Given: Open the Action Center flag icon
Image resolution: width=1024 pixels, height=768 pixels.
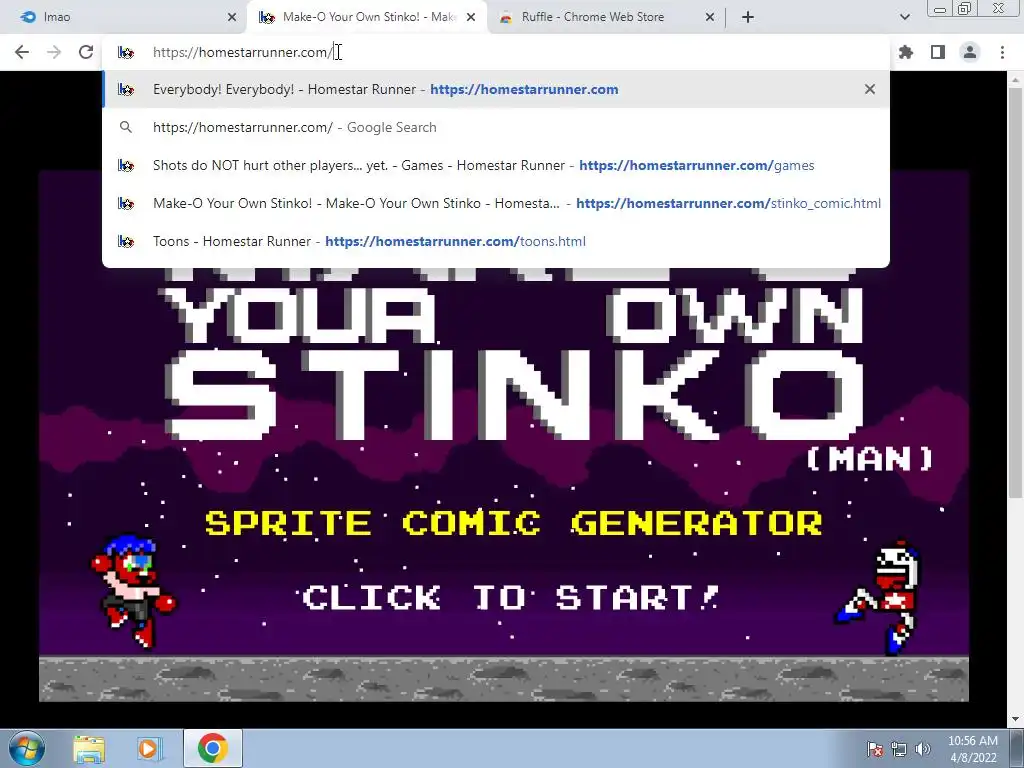Looking at the screenshot, I should point(875,749).
